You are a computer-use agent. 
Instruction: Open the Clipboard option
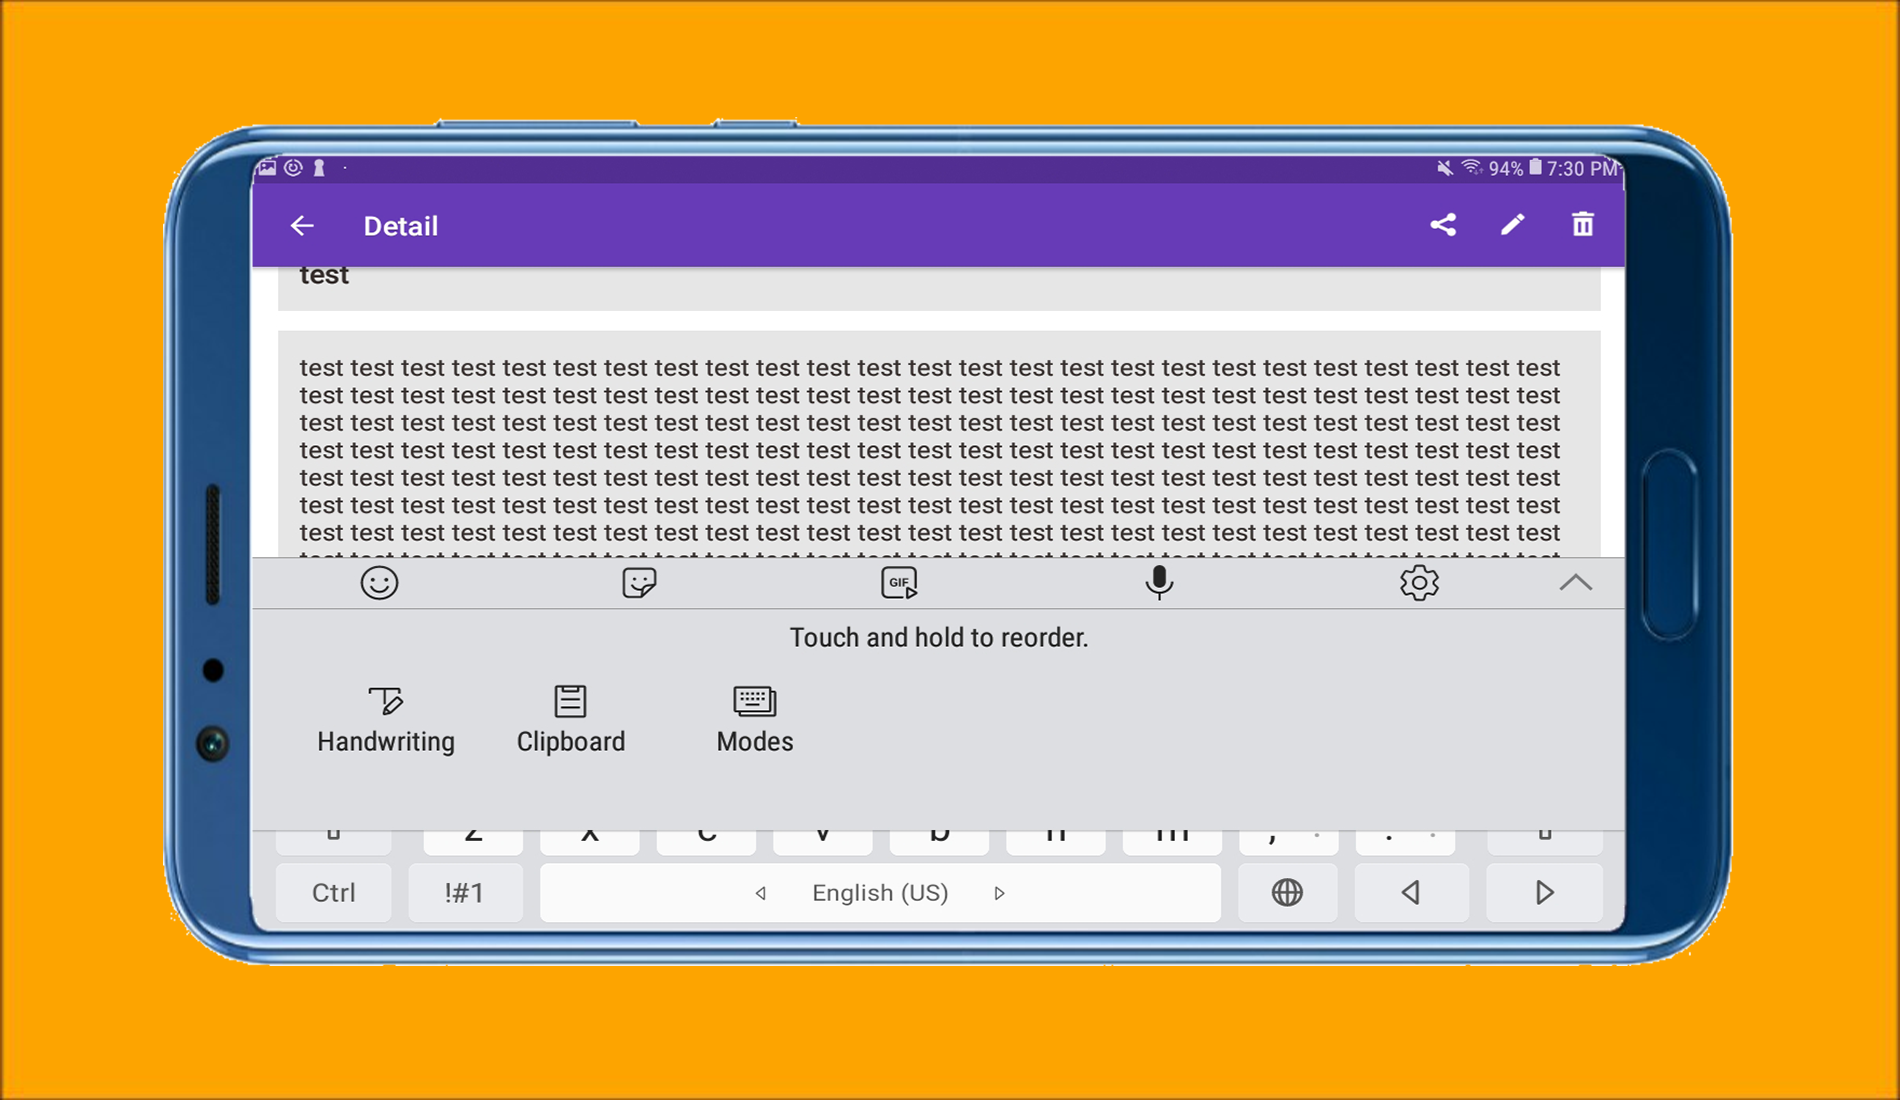[x=571, y=720]
